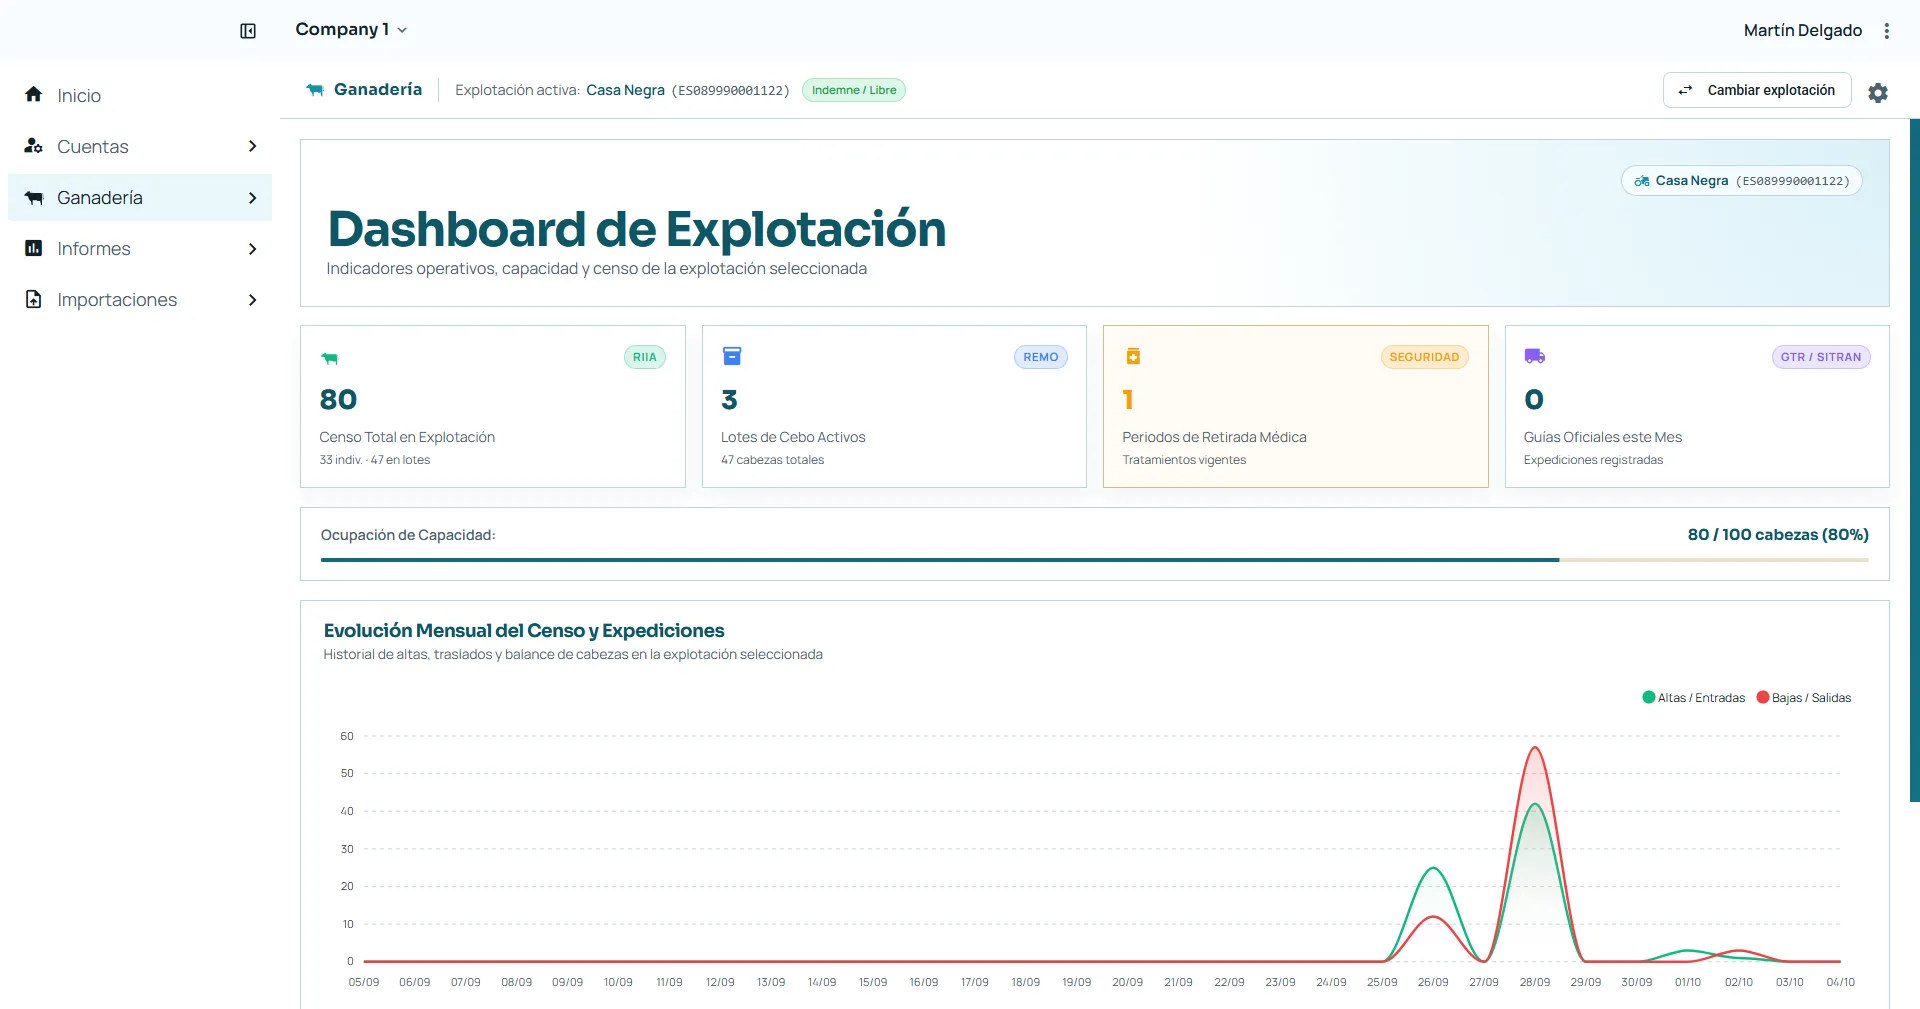Click the Martín Delgado user name
This screenshot has width=1920, height=1009.
1802,31
